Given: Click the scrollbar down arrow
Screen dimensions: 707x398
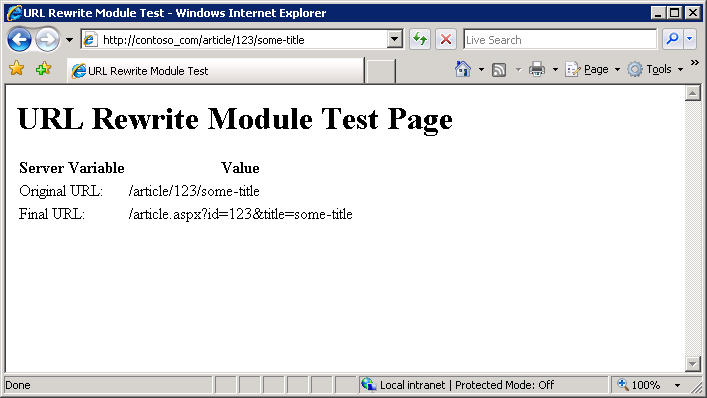Looking at the screenshot, I should point(693,363).
